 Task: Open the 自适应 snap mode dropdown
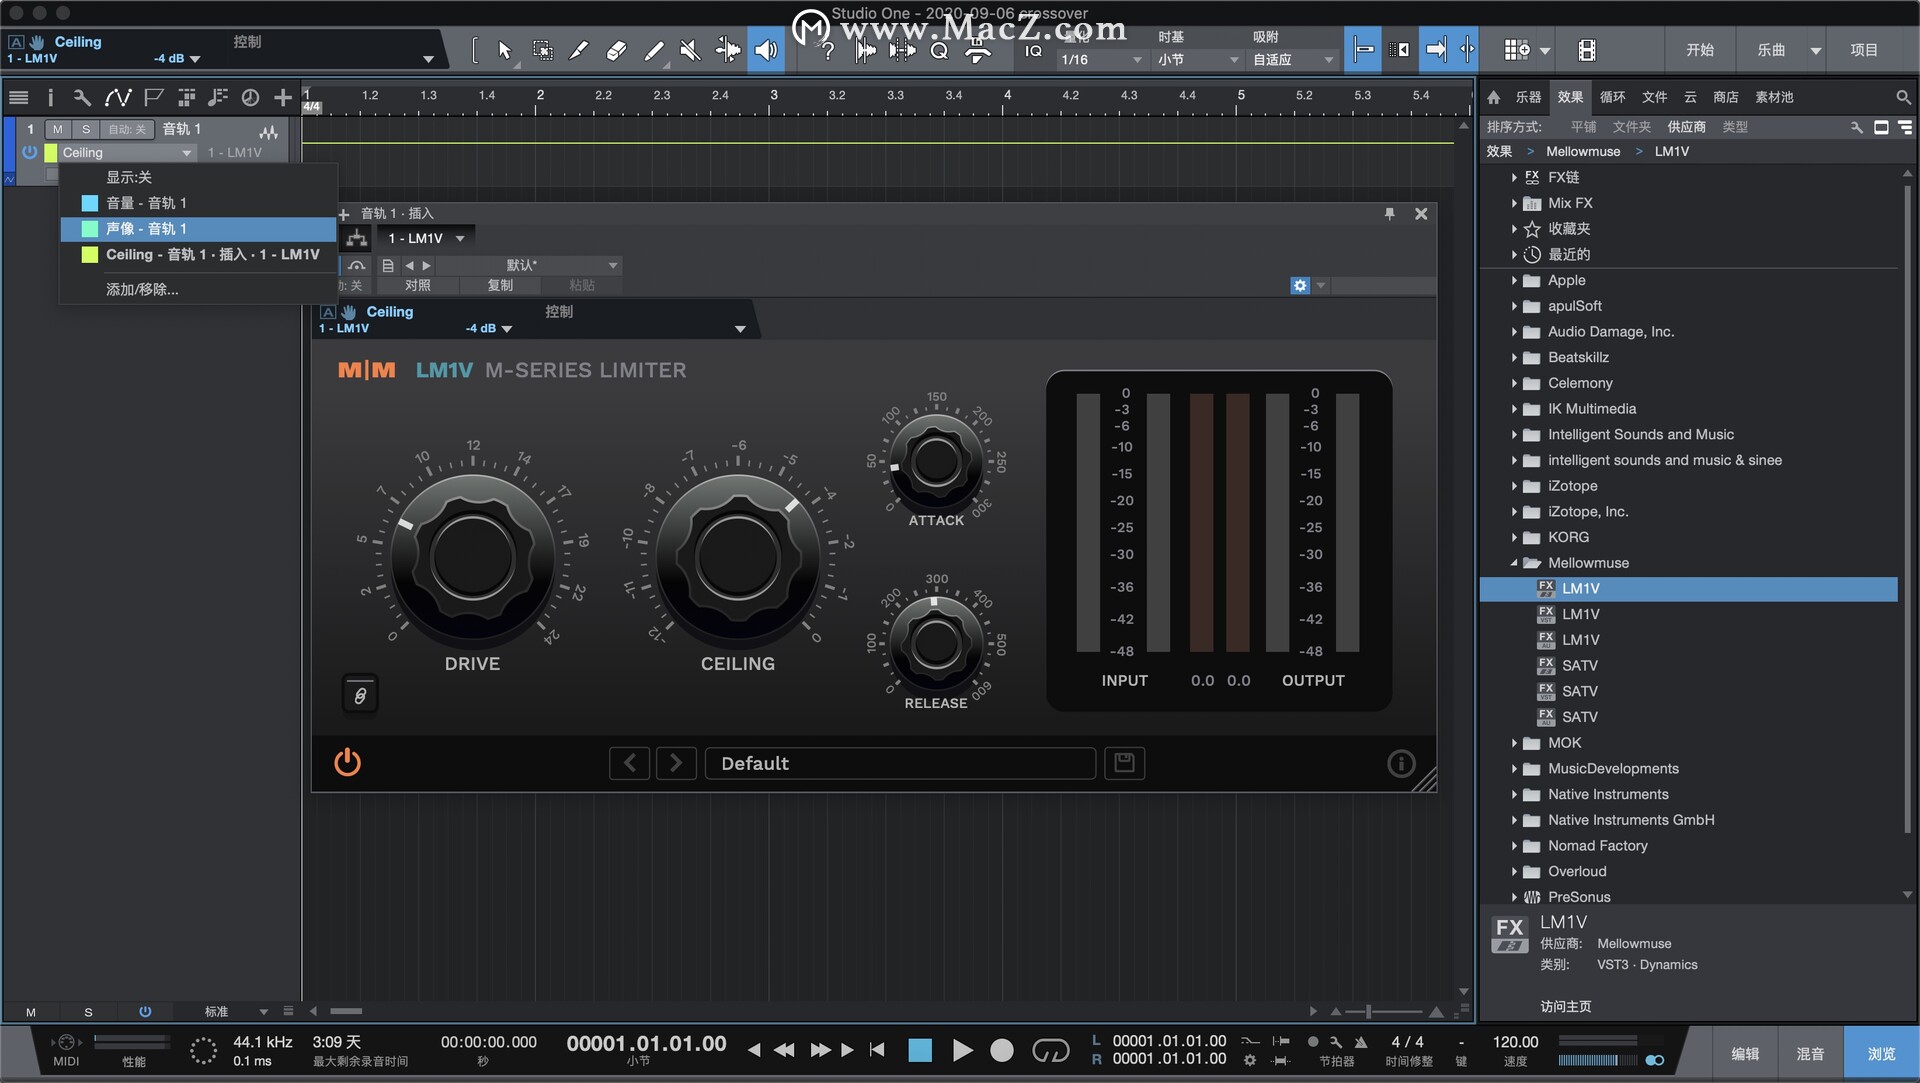(1293, 60)
